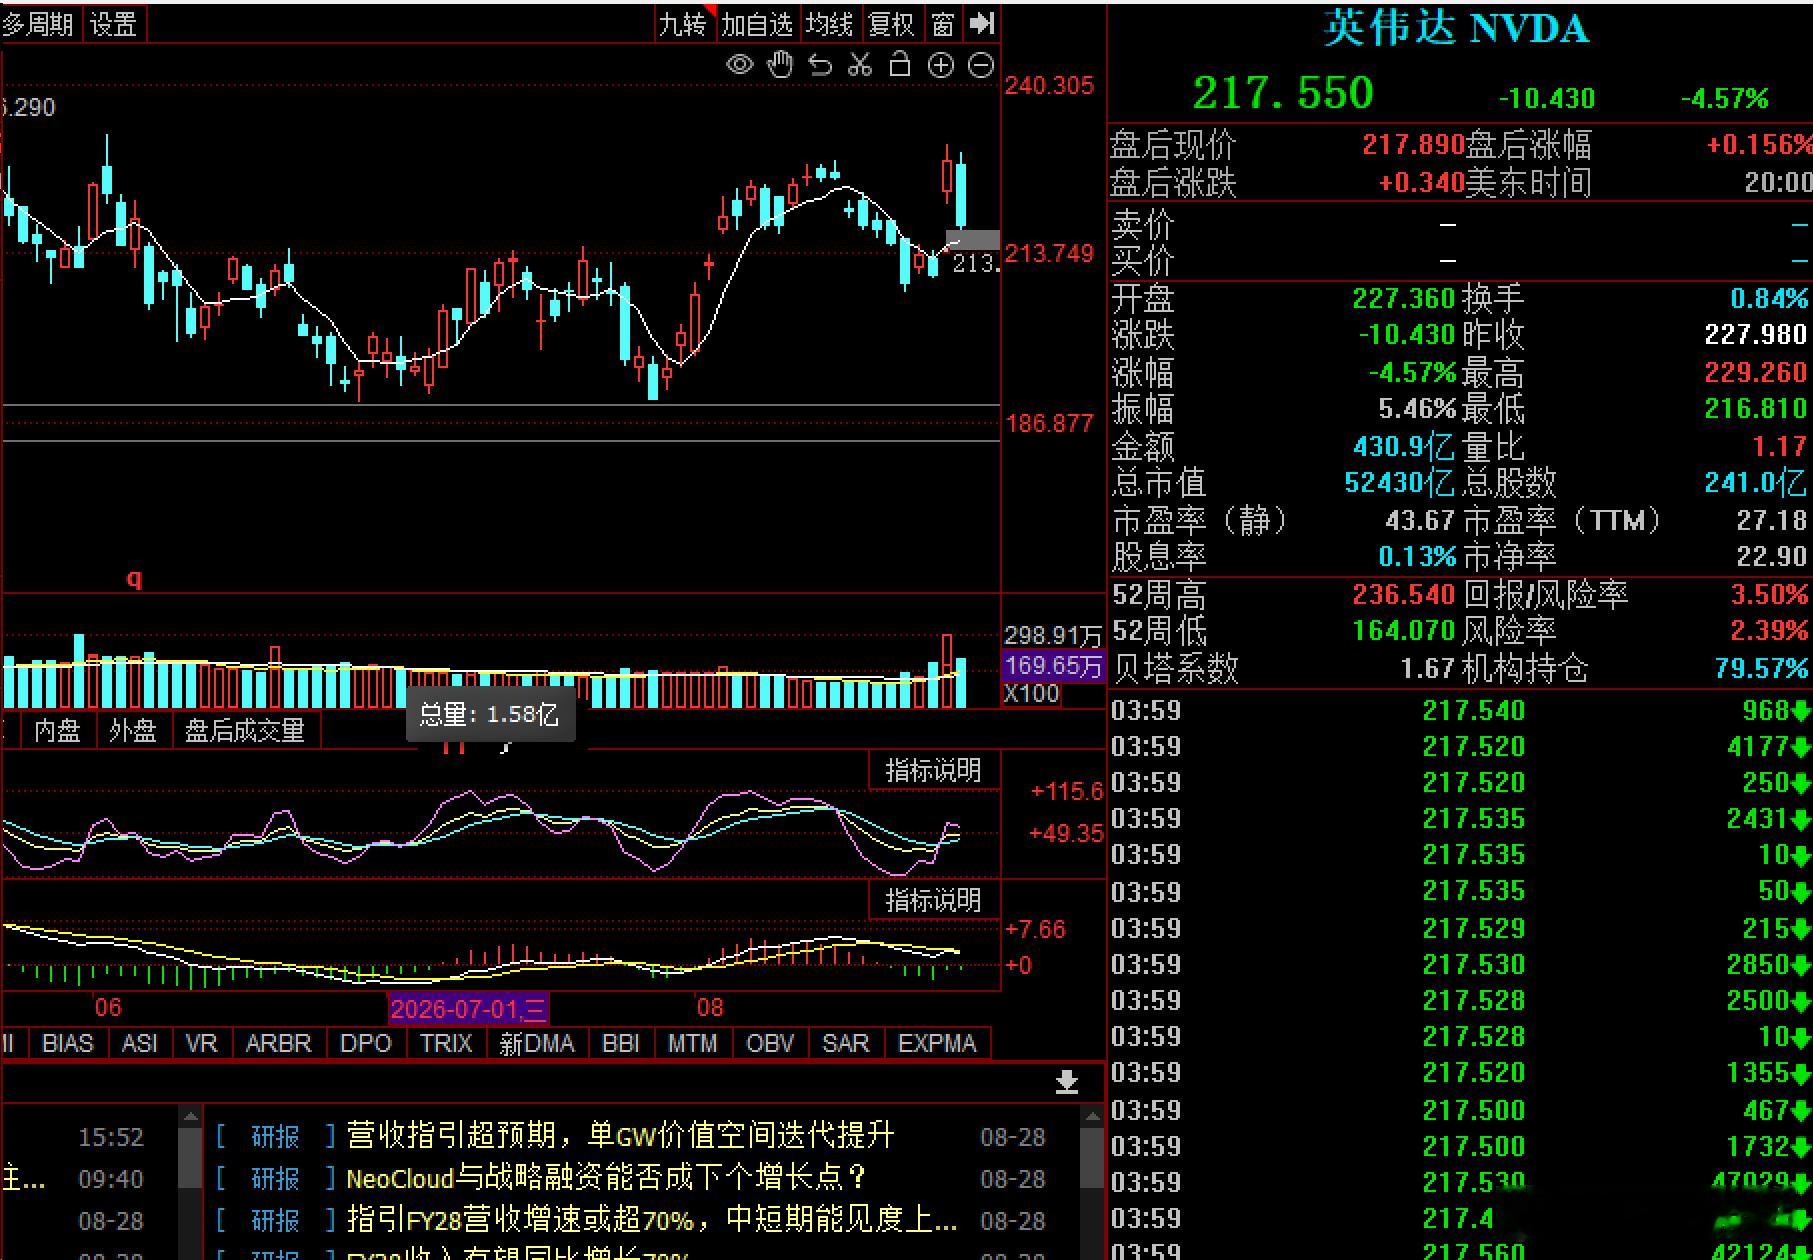
Task: Open the 多周期 multi-period menu
Action: tap(38, 24)
